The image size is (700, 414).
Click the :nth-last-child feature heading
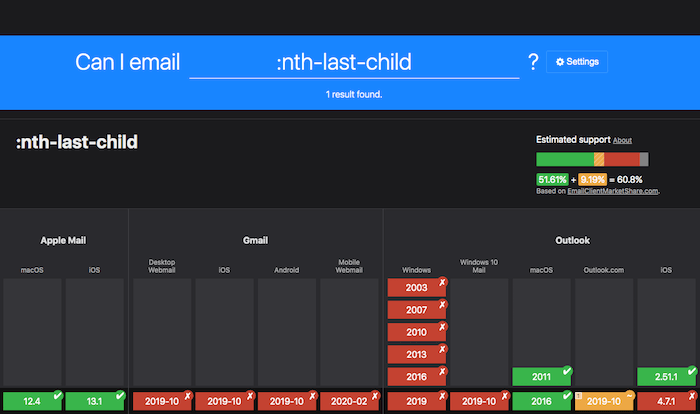(x=77, y=142)
